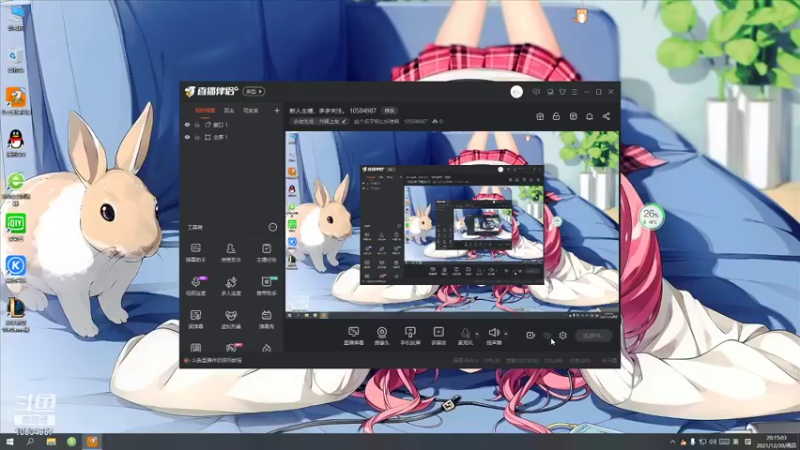
Task: Click the record video camera icon
Action: [530, 335]
